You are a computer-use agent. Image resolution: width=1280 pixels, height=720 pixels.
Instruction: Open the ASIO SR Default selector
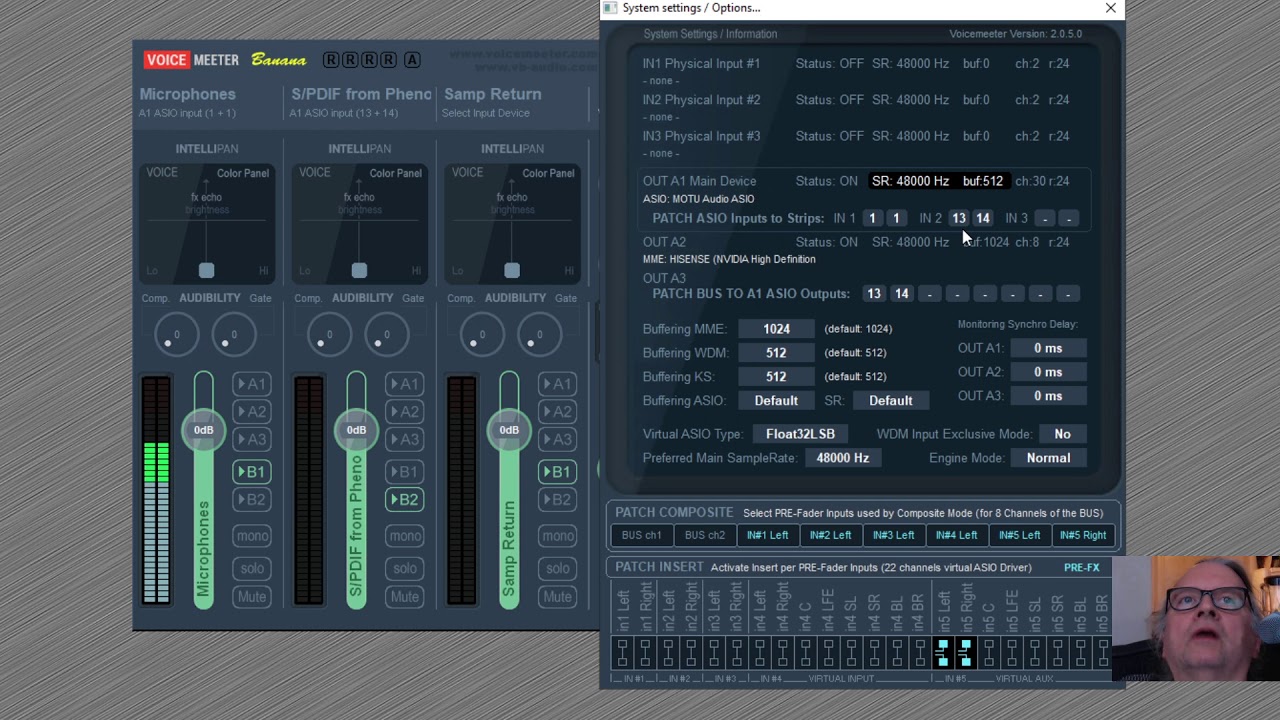click(x=891, y=401)
